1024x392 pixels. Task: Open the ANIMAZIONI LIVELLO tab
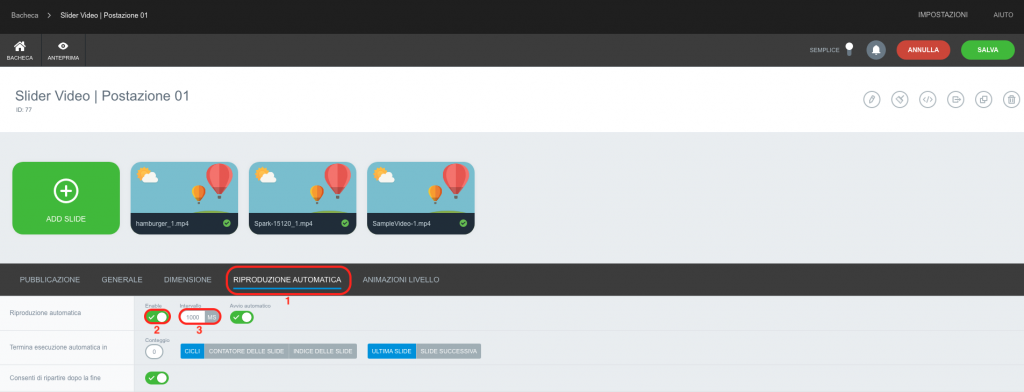point(401,280)
